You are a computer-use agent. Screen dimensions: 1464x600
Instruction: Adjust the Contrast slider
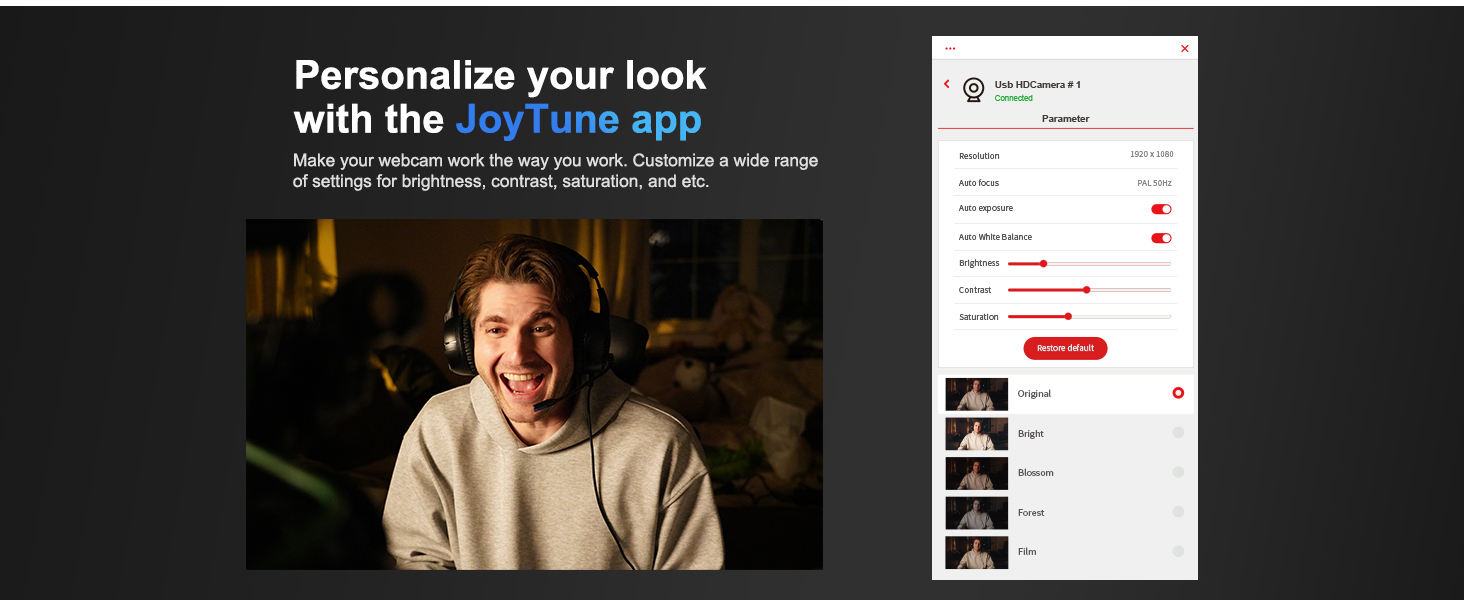(x=1089, y=290)
